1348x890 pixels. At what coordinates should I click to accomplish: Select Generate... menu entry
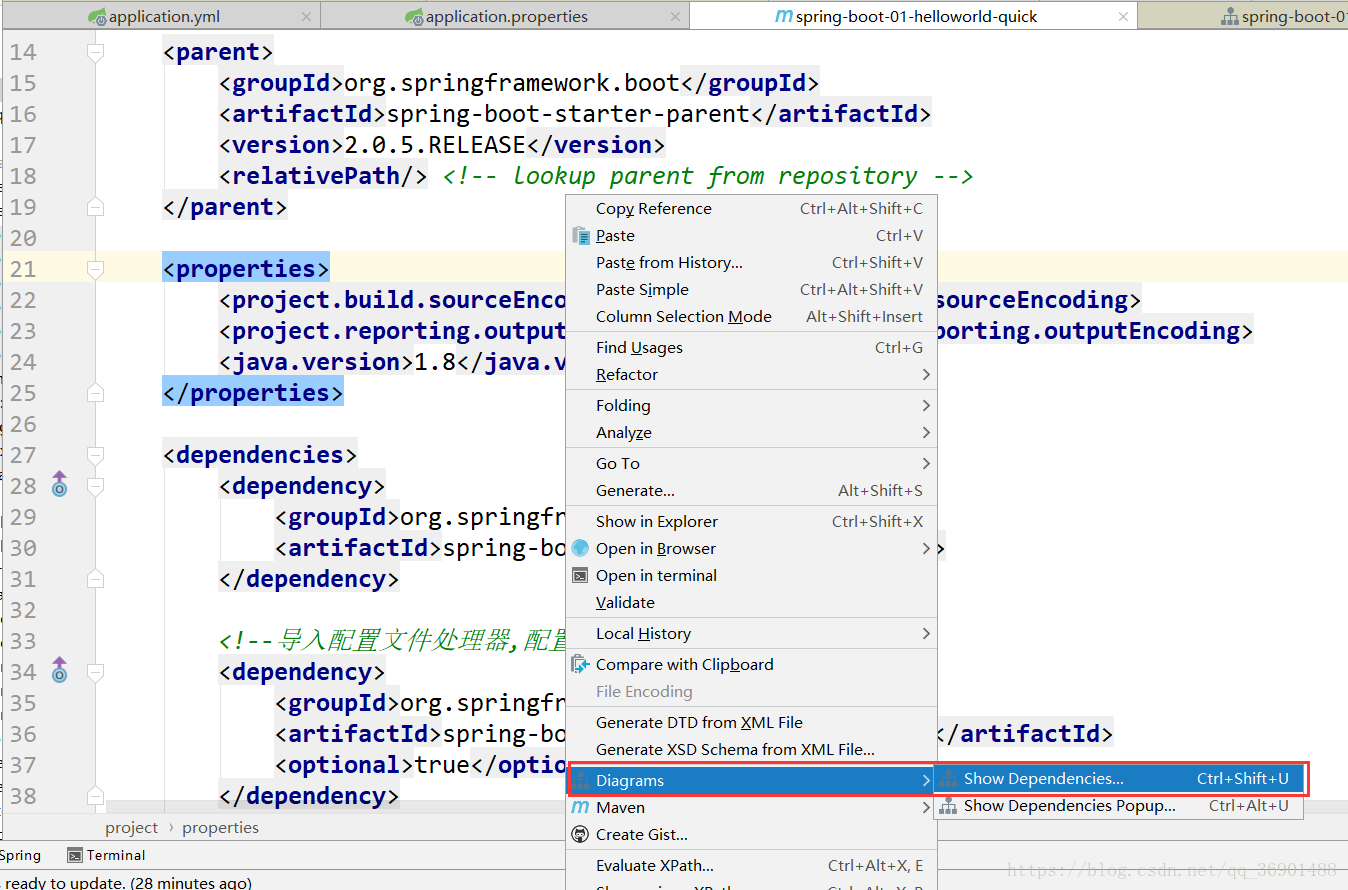pos(751,491)
